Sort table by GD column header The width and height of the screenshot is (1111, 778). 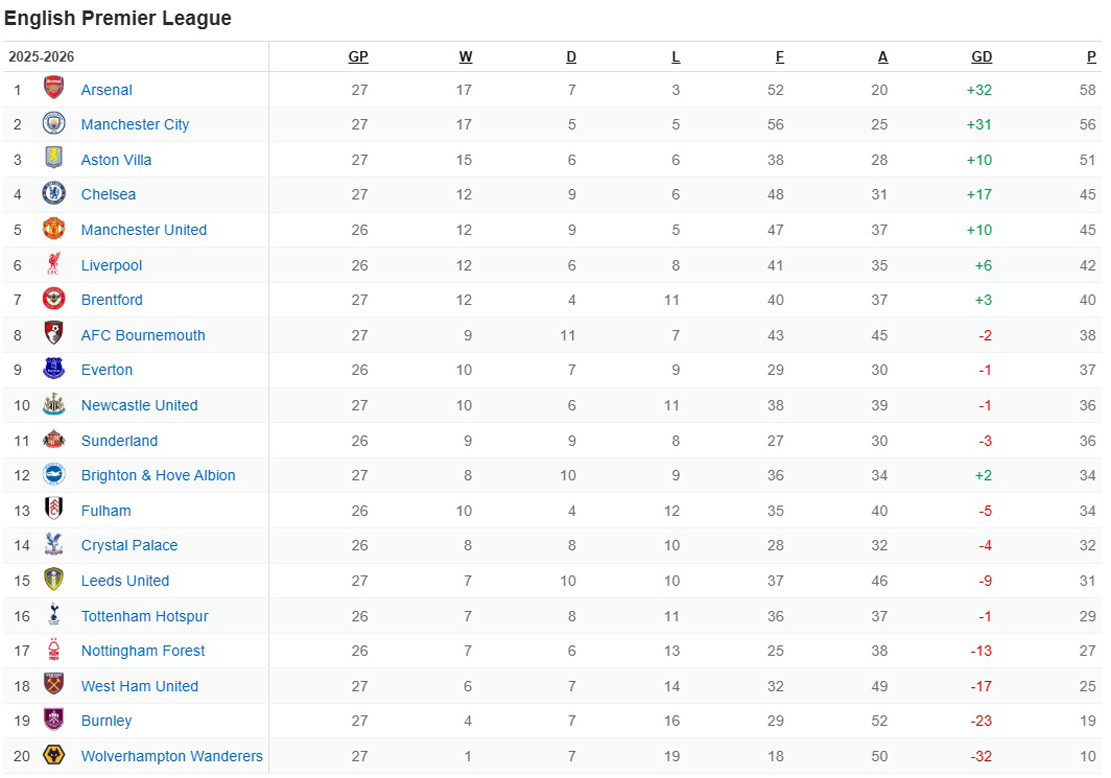tap(981, 57)
